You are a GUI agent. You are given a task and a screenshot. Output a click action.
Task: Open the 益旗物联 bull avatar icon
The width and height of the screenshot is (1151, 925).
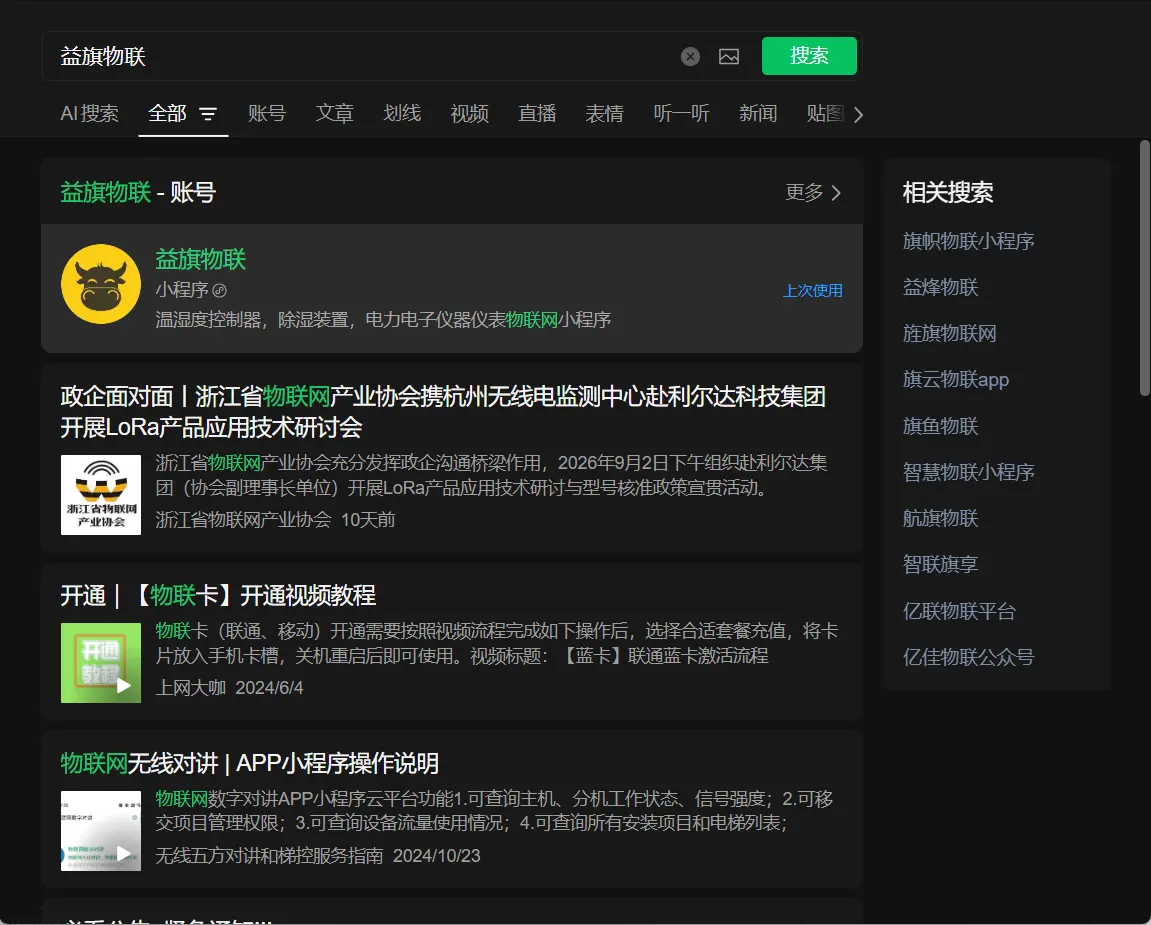click(x=101, y=284)
